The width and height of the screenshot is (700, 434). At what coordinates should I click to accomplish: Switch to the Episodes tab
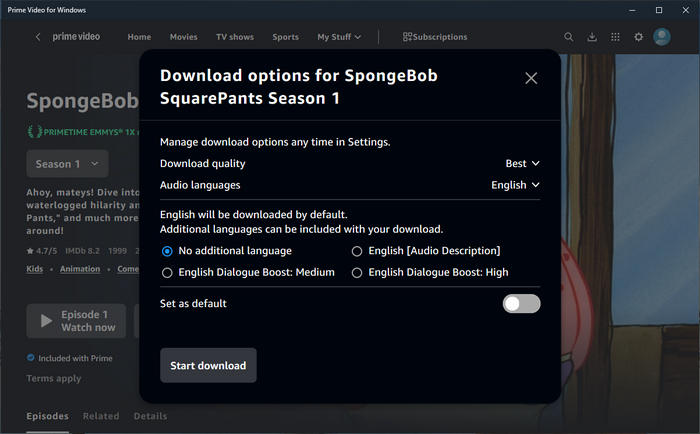click(47, 416)
